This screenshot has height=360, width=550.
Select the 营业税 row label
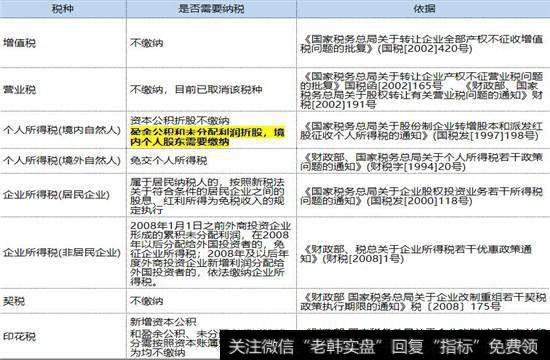point(19,89)
